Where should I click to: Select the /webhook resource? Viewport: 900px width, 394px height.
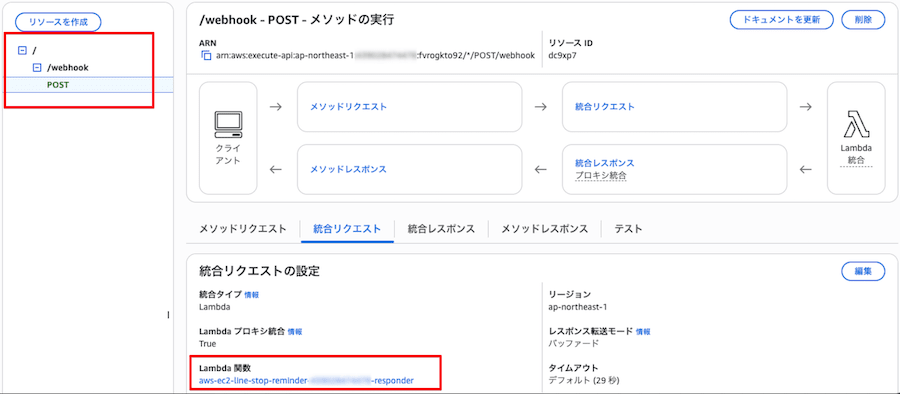68,68
